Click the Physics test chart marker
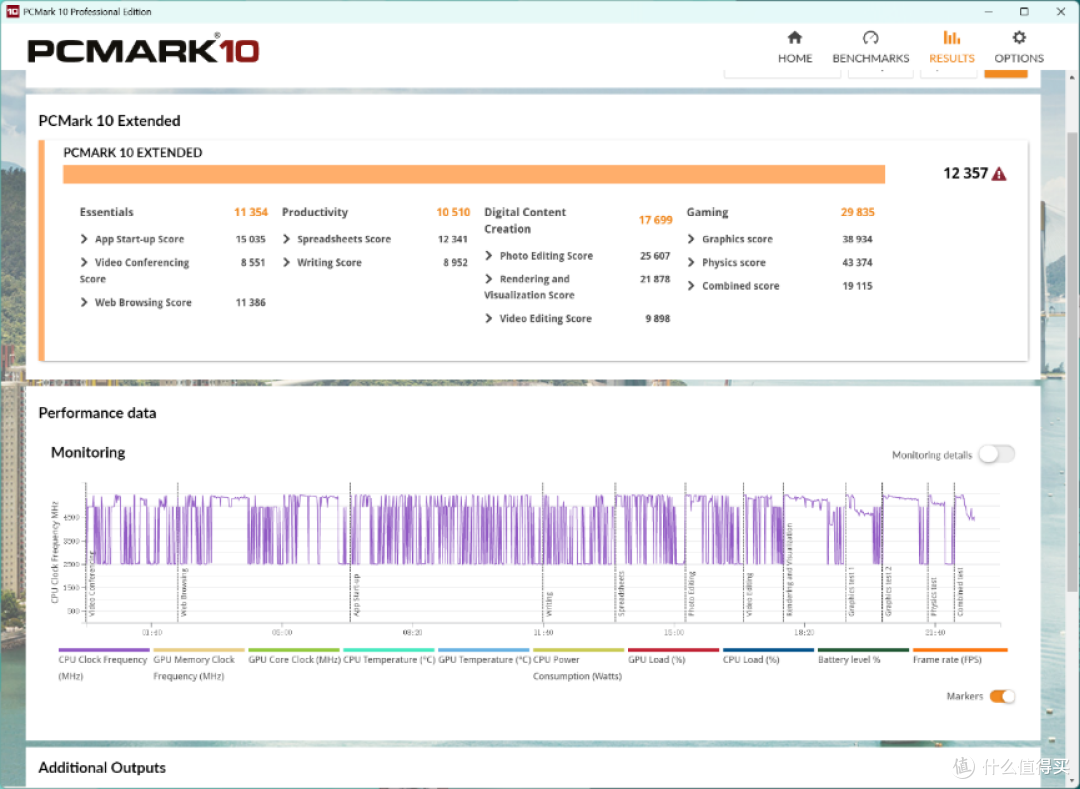 point(934,596)
